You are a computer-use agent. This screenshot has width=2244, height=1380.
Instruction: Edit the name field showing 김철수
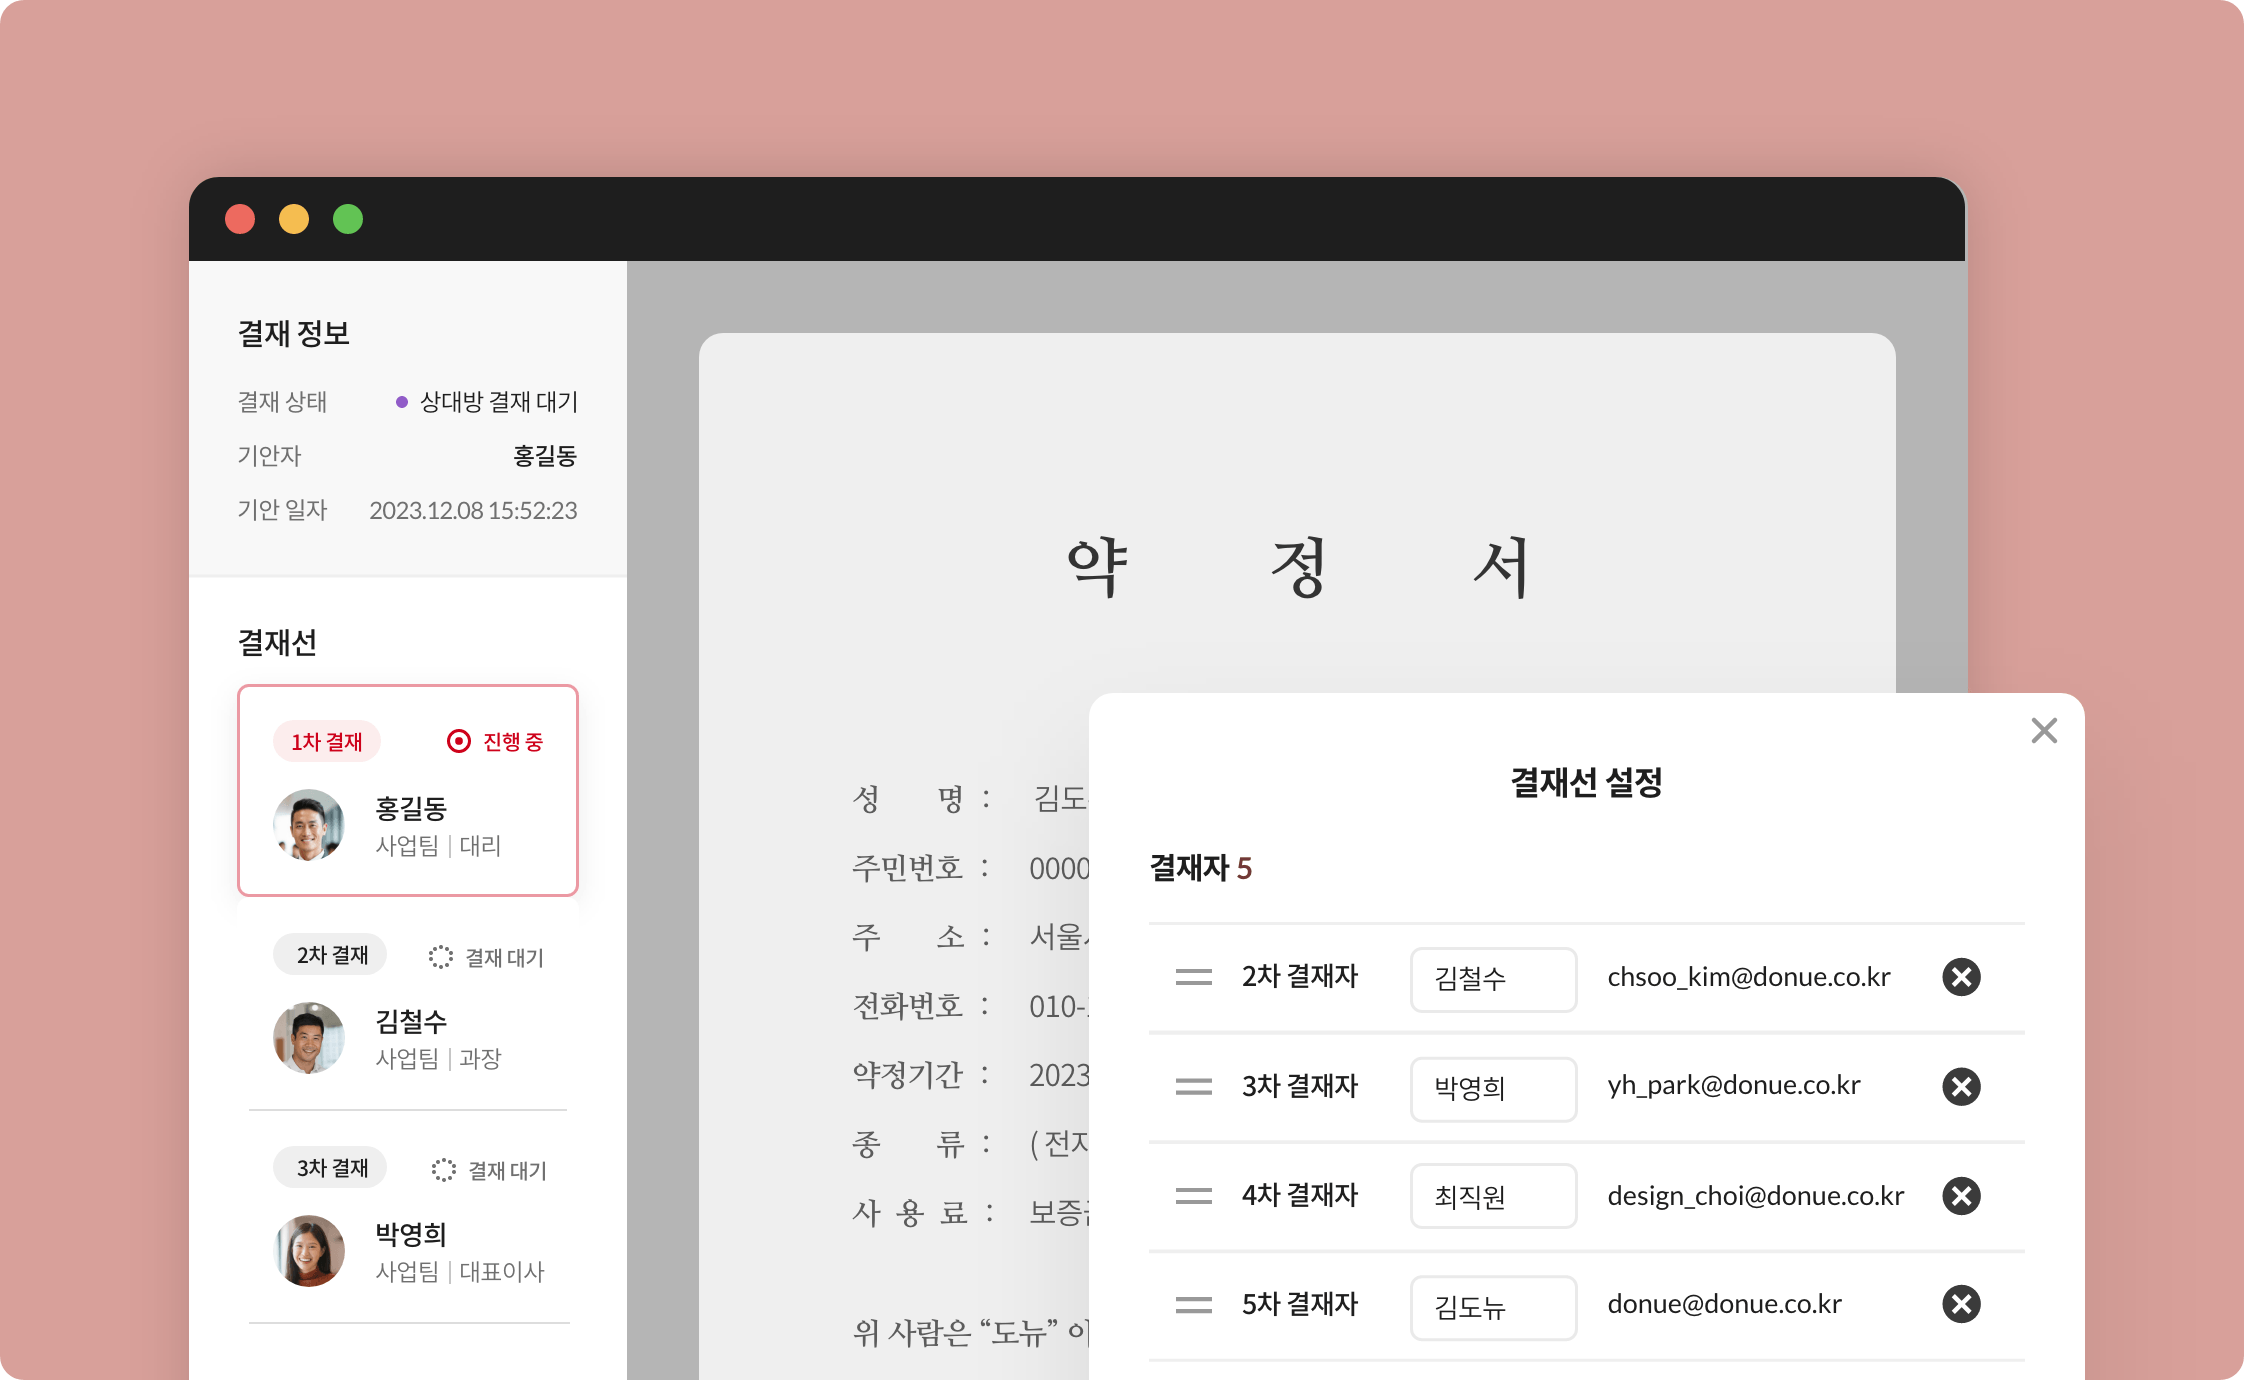1493,980
